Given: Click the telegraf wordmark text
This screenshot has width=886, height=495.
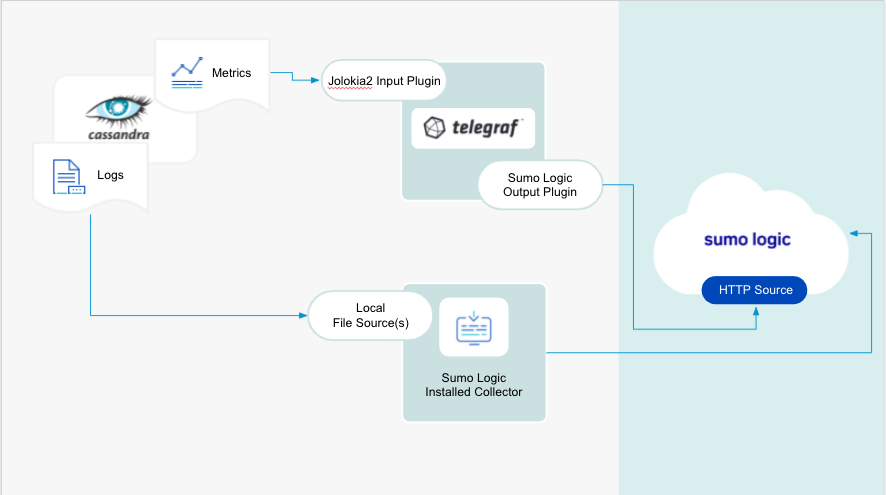Looking at the screenshot, I should (x=486, y=129).
